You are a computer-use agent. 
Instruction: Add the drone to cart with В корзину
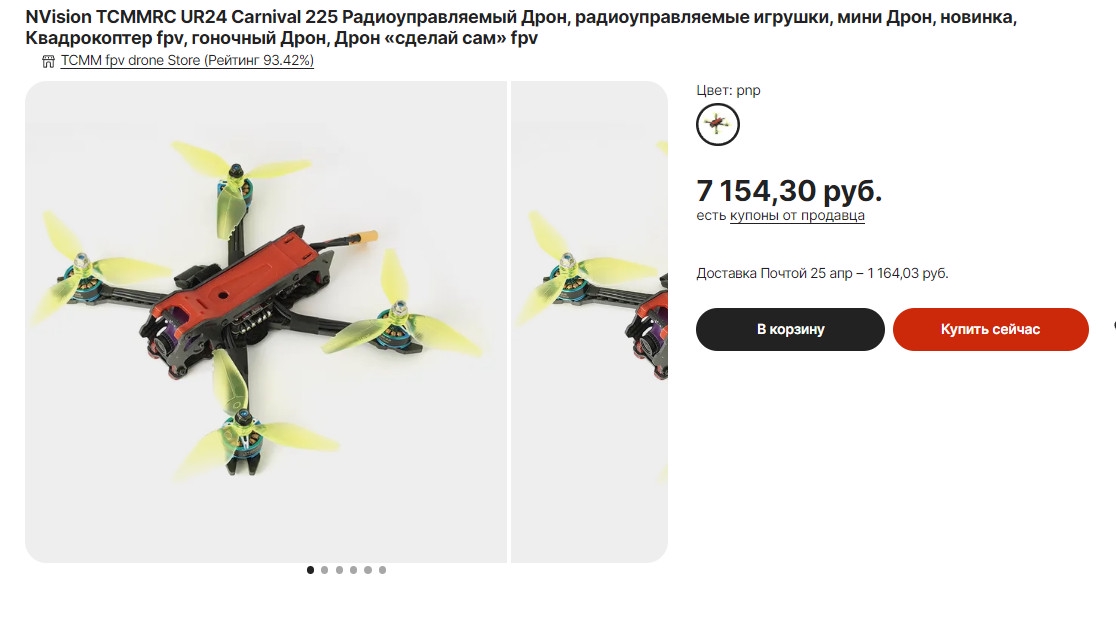(790, 329)
